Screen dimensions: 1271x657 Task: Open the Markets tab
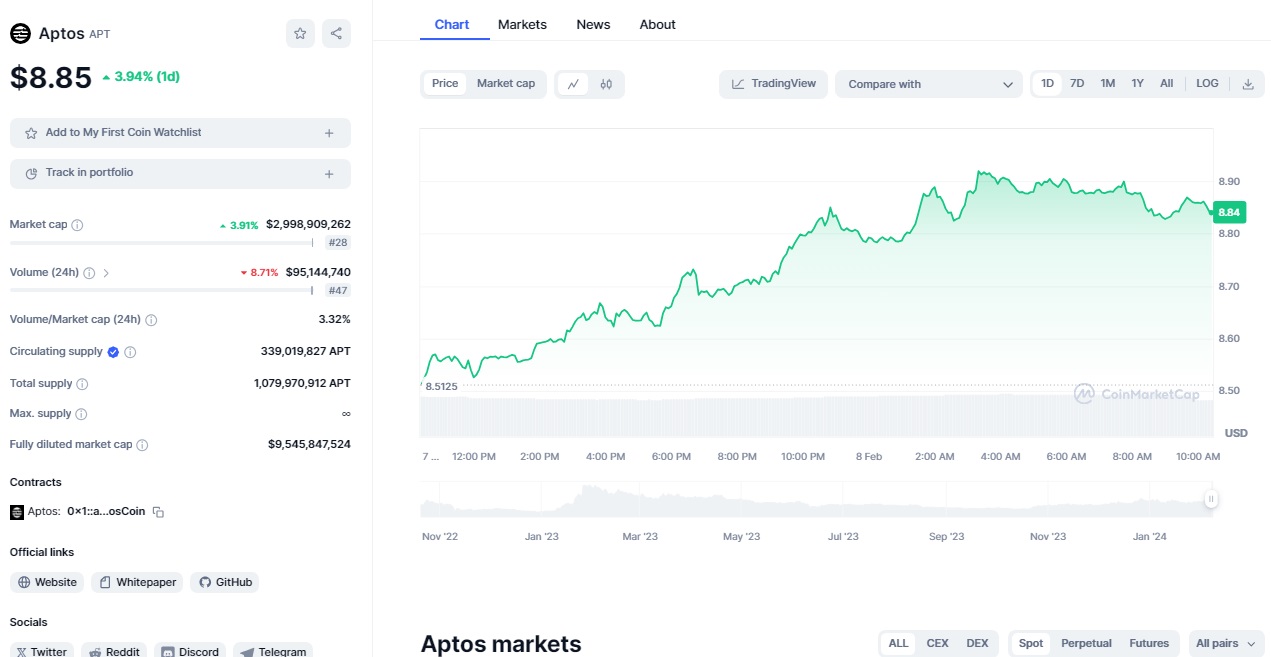click(522, 24)
